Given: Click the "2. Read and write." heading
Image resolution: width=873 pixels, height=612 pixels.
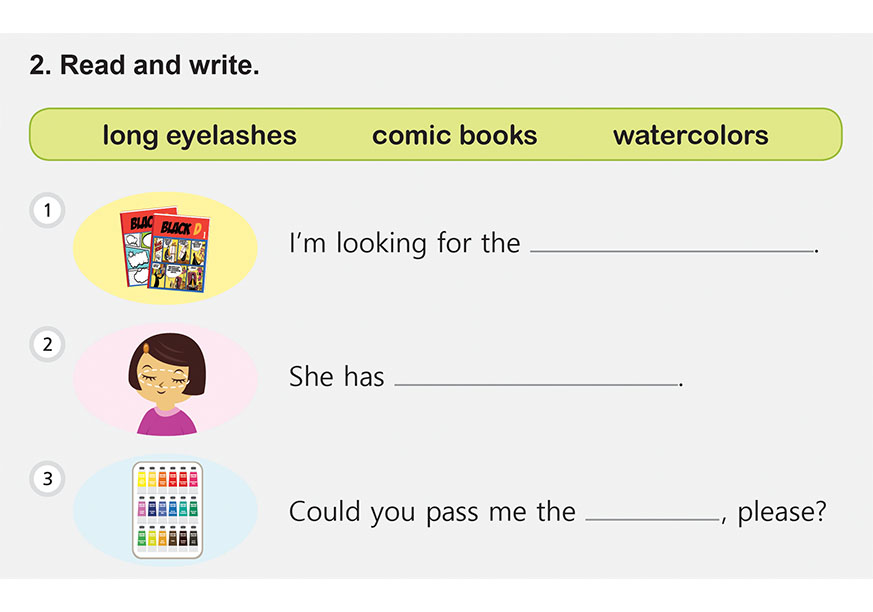Looking at the screenshot, I should [x=145, y=66].
